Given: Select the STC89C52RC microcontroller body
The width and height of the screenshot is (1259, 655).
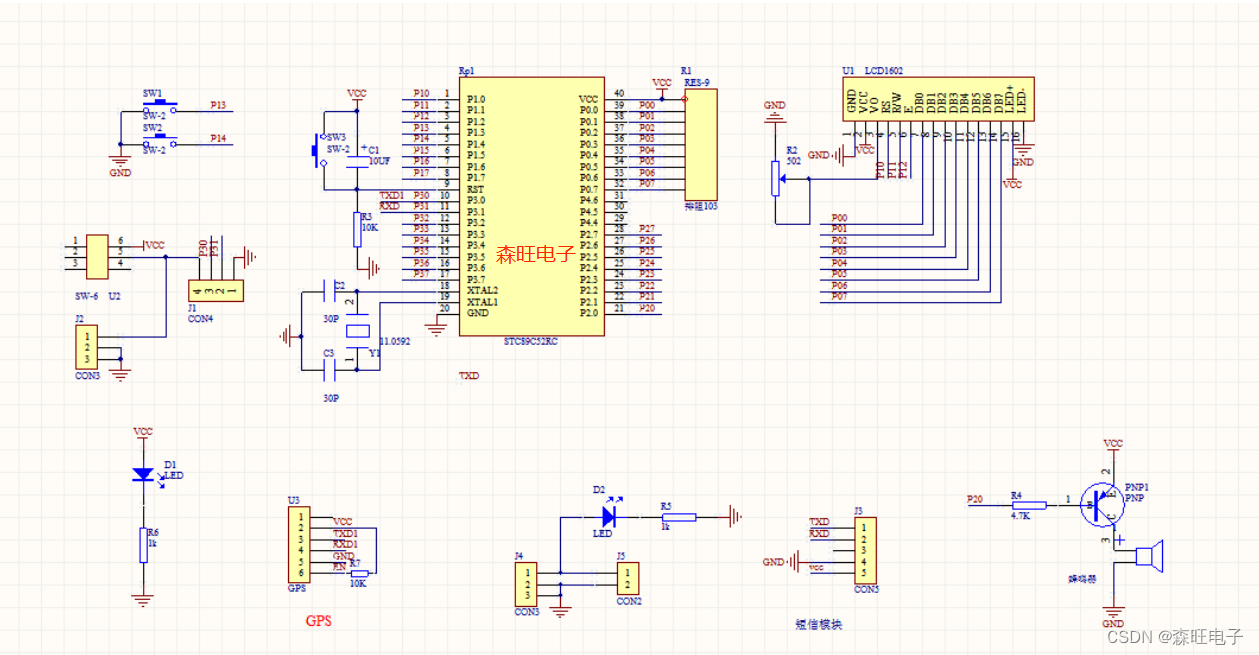Looking at the screenshot, I should tap(532, 207).
